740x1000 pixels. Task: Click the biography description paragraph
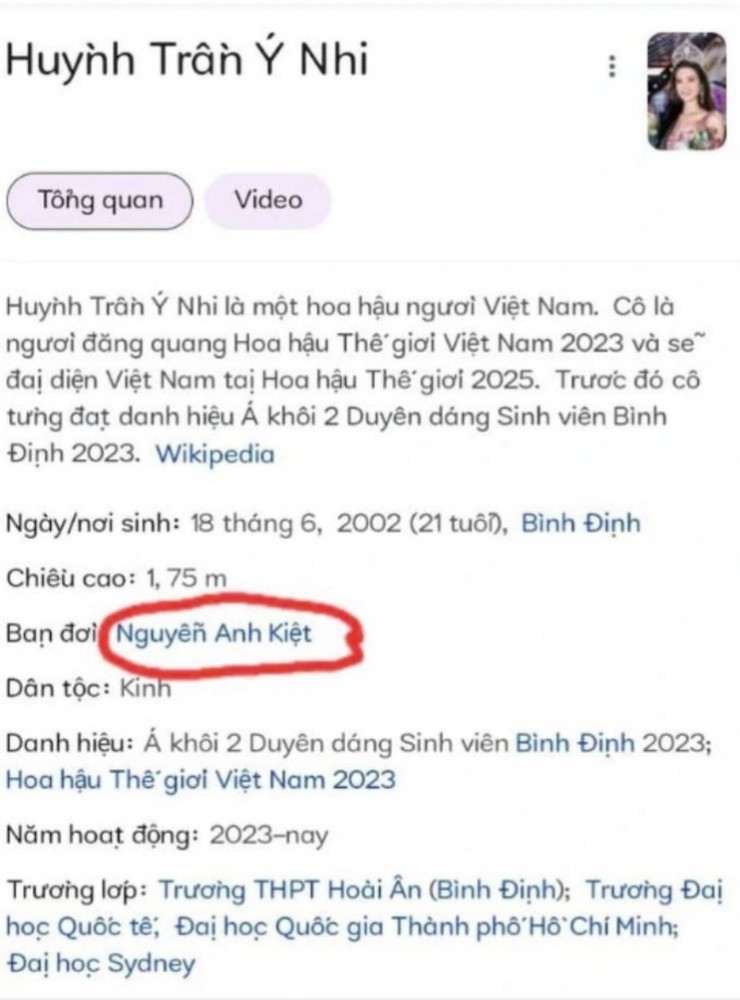[354, 380]
